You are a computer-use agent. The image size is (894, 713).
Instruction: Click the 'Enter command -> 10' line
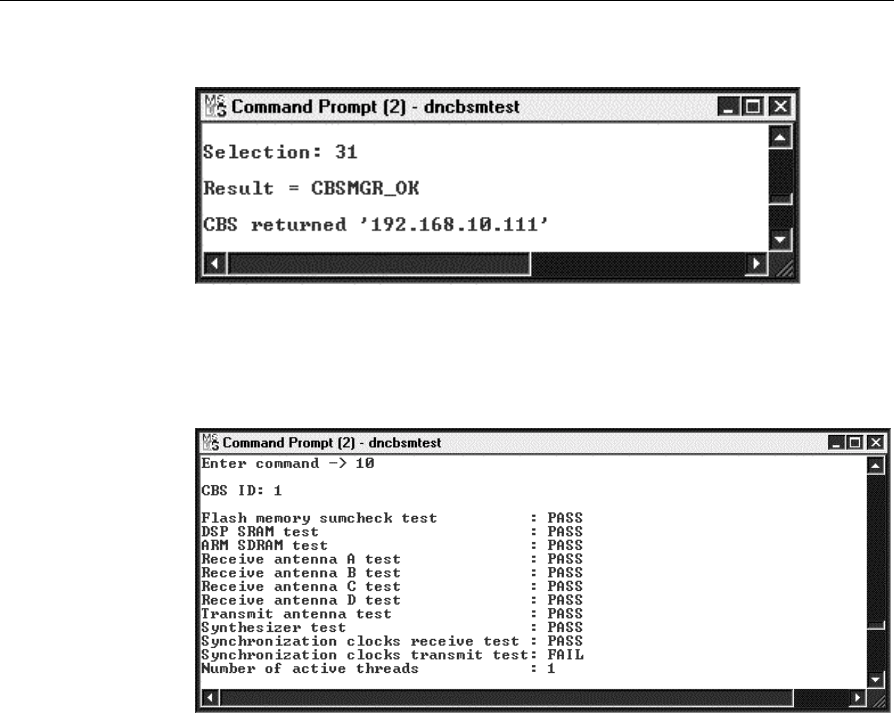288,463
